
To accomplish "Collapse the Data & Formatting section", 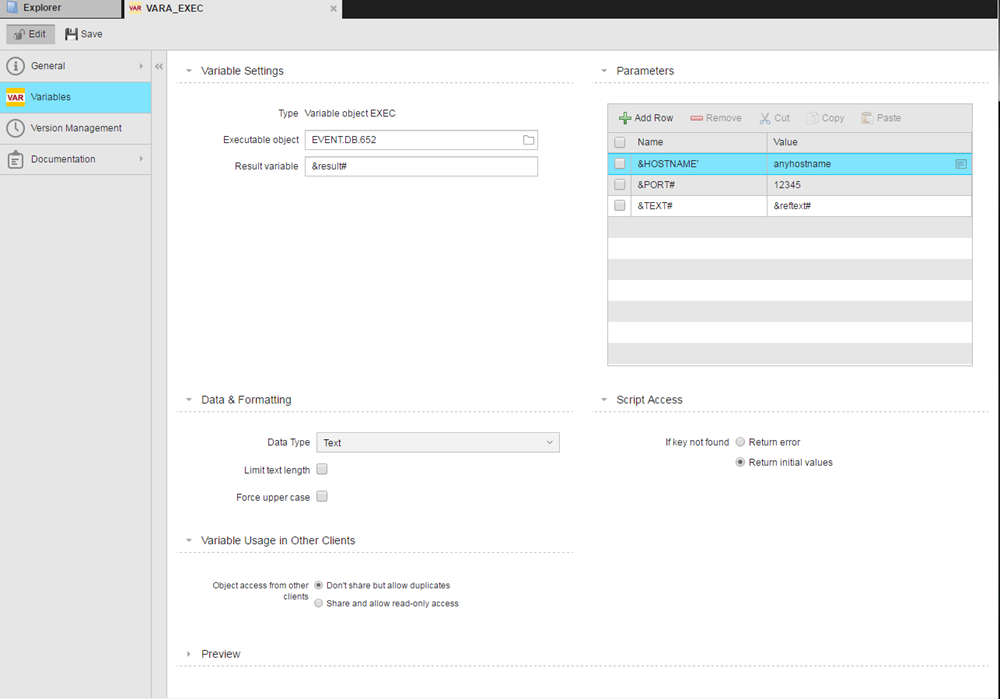I will pos(189,400).
